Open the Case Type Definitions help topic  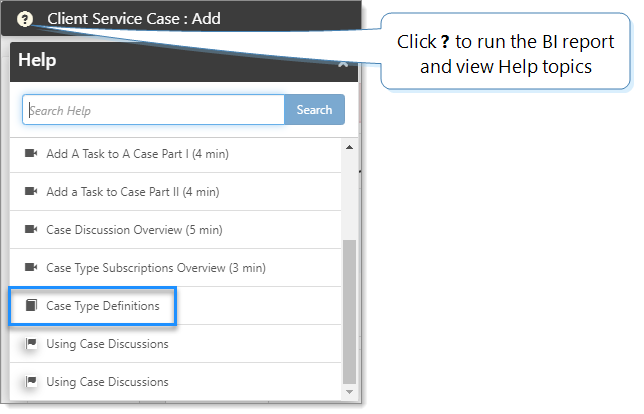pos(102,306)
